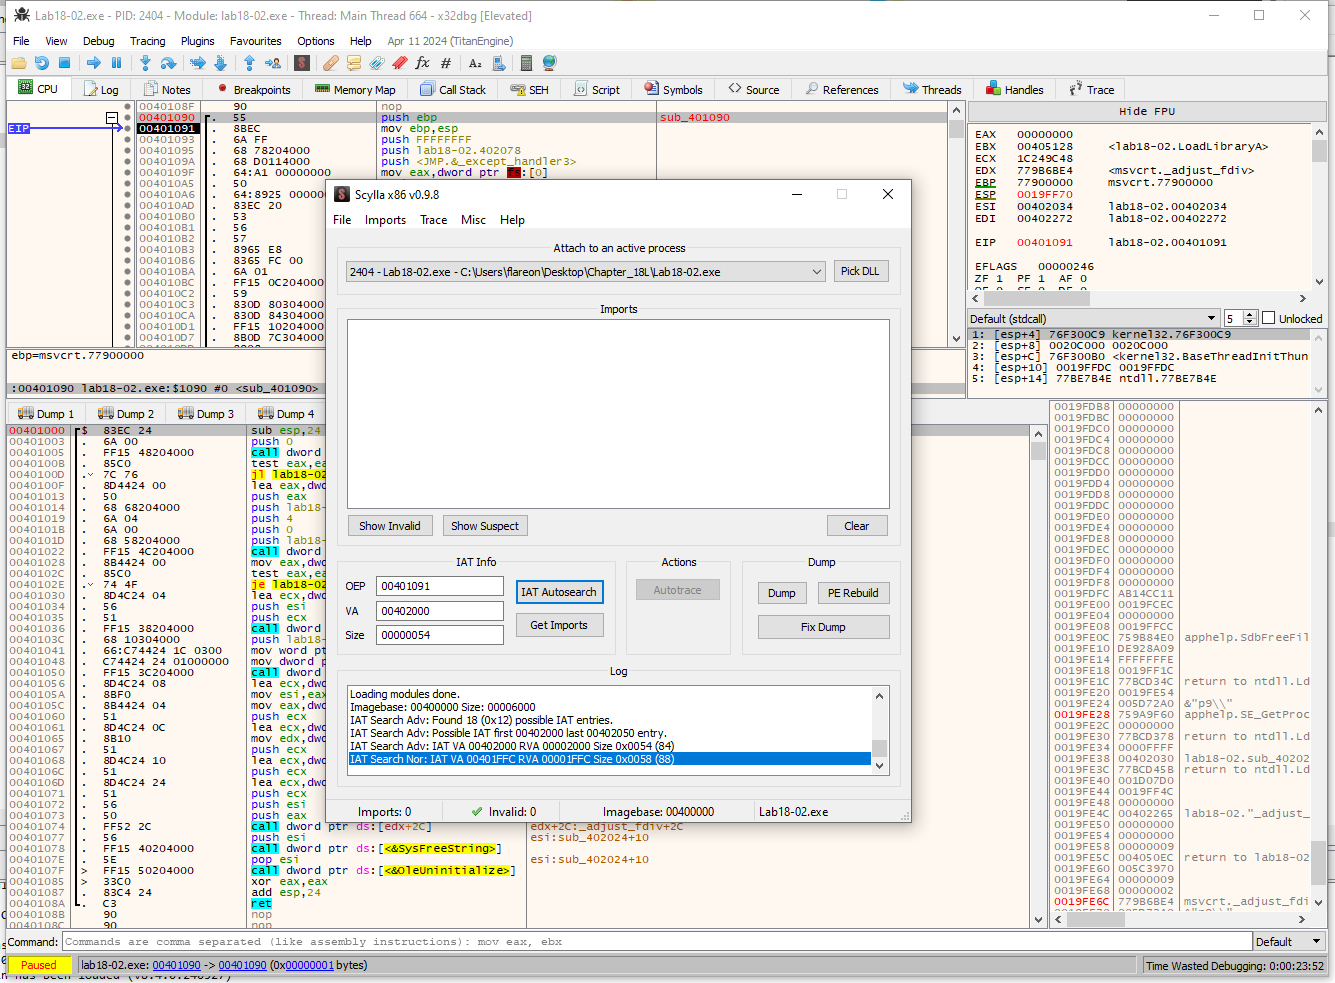The image size is (1335, 983).
Task: Open the Scylla process selection dropdown
Action: [x=816, y=271]
